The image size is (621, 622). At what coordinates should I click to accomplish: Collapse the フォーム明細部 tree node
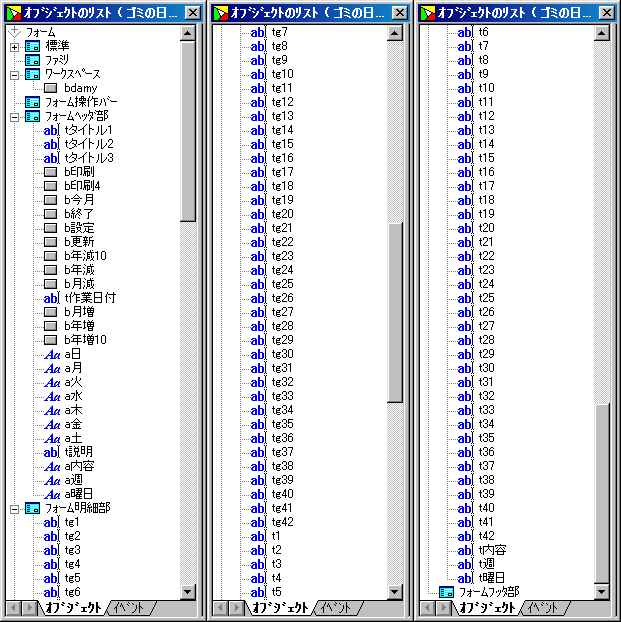14,509
